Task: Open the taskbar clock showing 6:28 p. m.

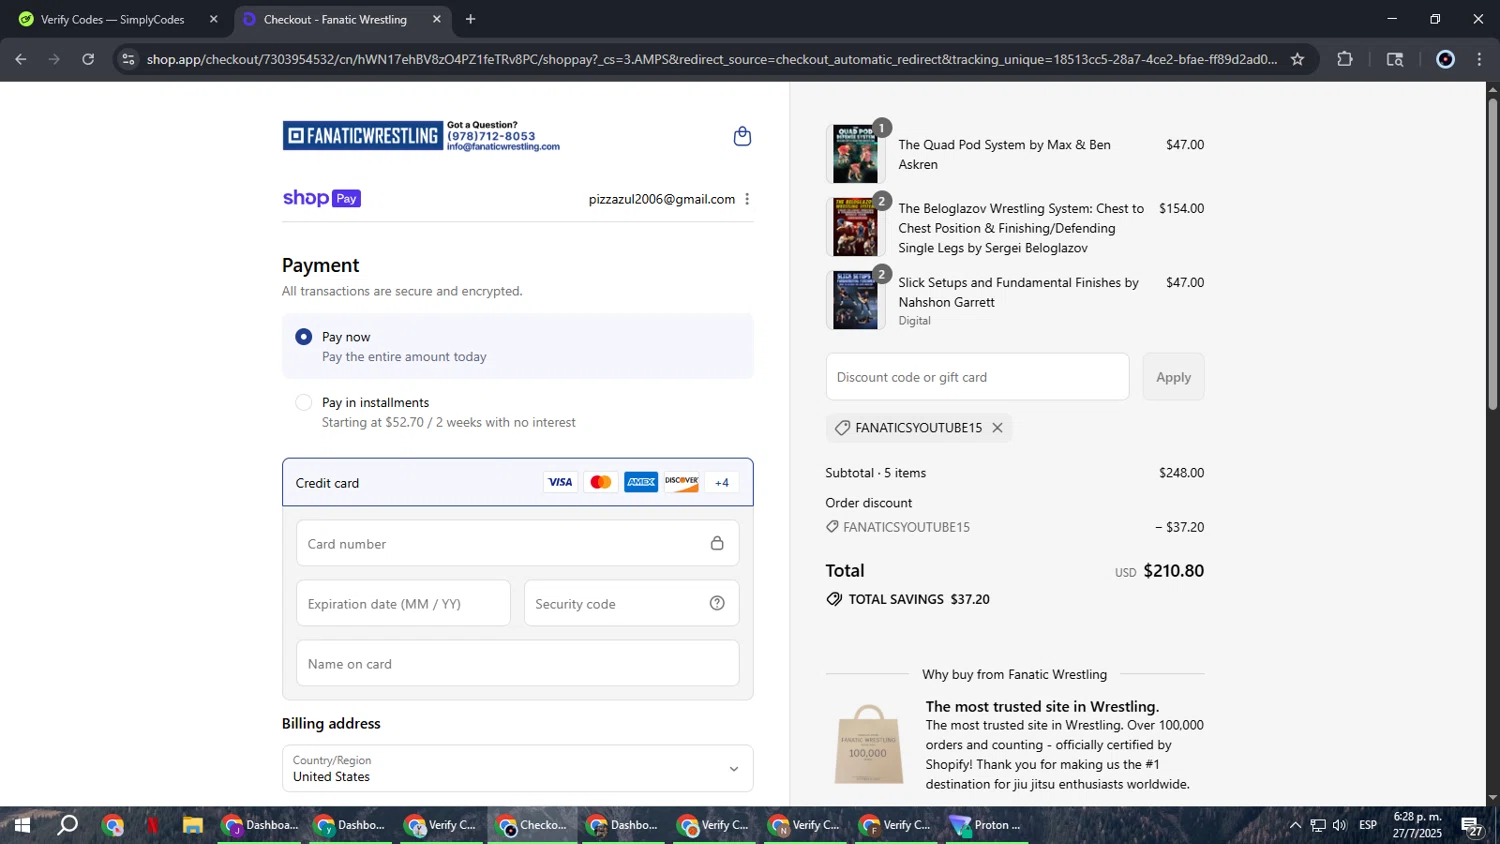Action: (x=1418, y=825)
